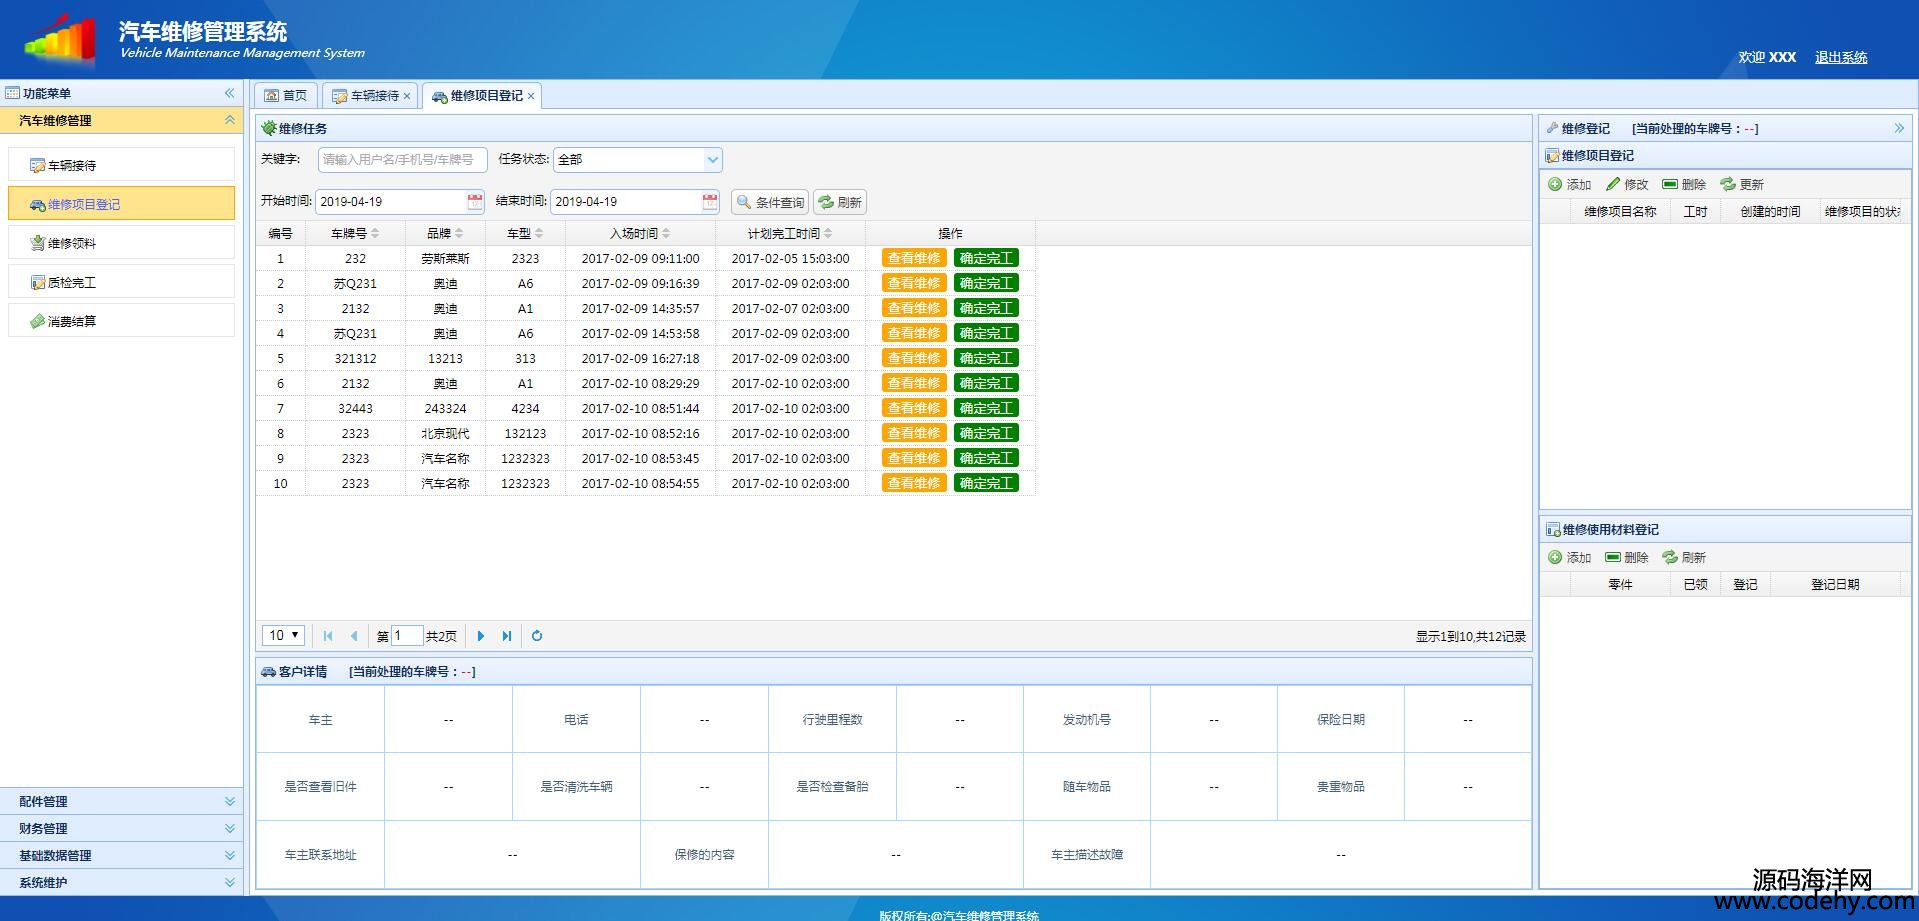This screenshot has height=921, width=1919.
Task: Click the 条件查询 search button
Action: click(x=770, y=202)
